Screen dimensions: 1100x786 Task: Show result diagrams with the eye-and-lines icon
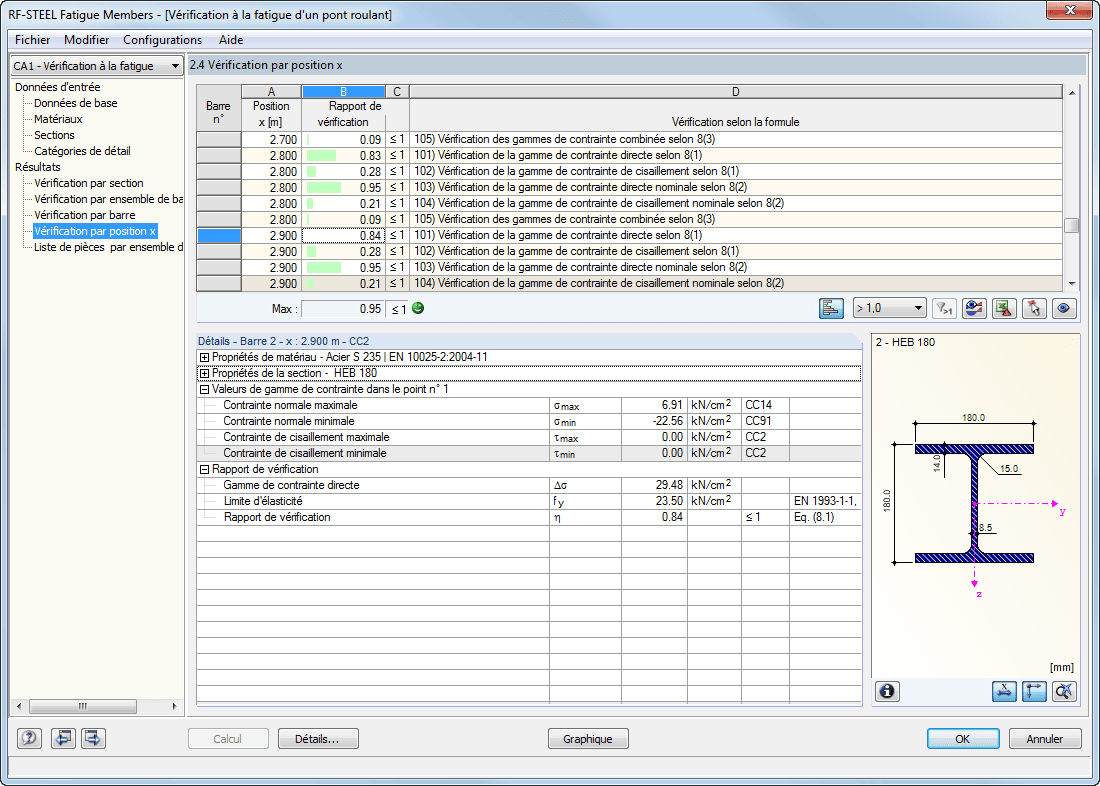(974, 308)
